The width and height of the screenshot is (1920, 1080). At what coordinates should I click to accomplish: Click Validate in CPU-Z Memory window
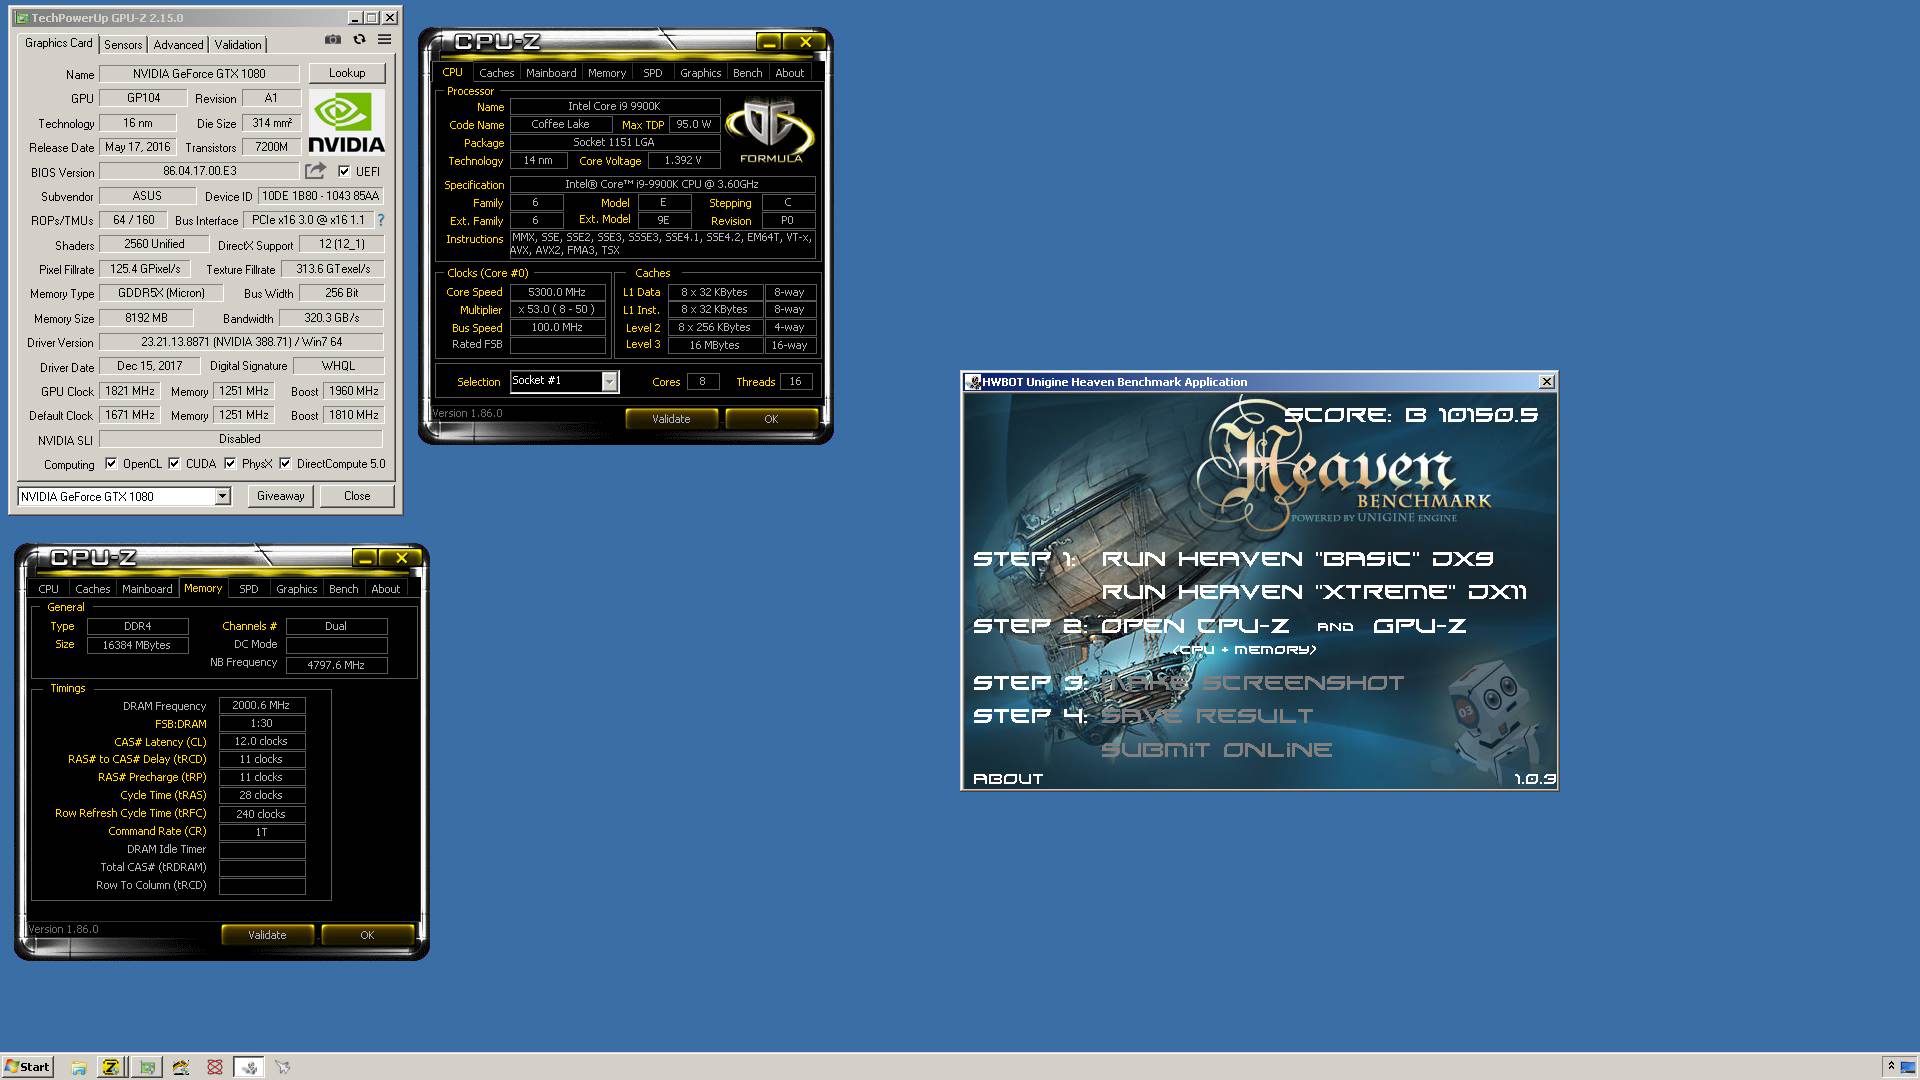(x=267, y=935)
